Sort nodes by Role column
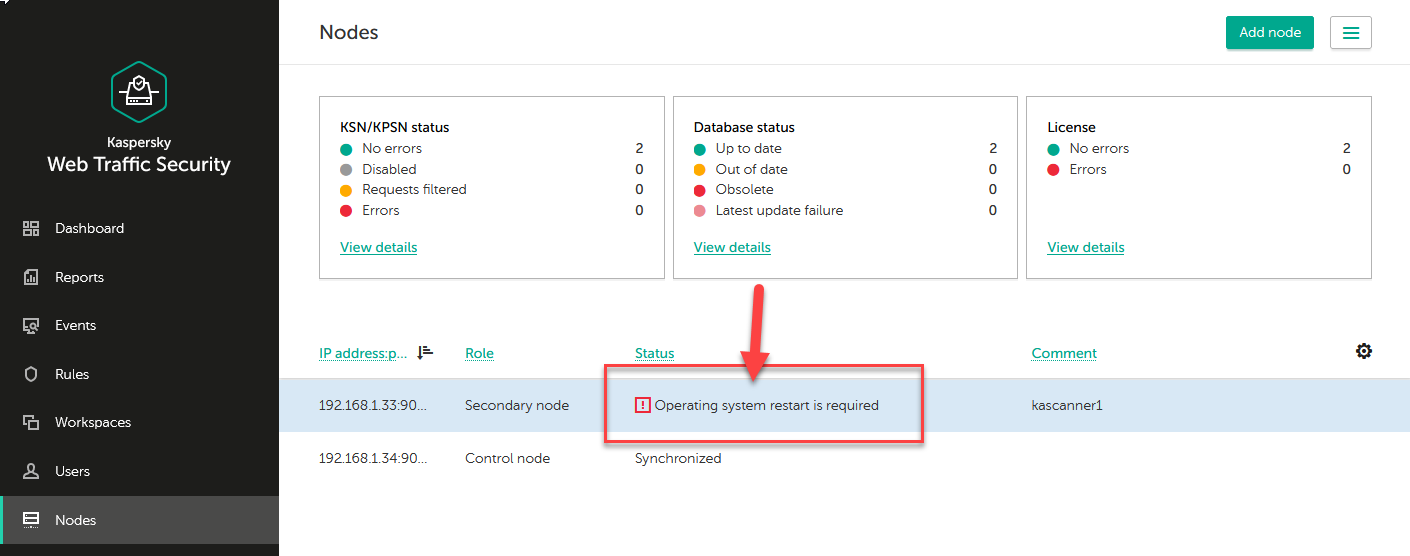Screen dimensions: 1410x556 [x=479, y=353]
